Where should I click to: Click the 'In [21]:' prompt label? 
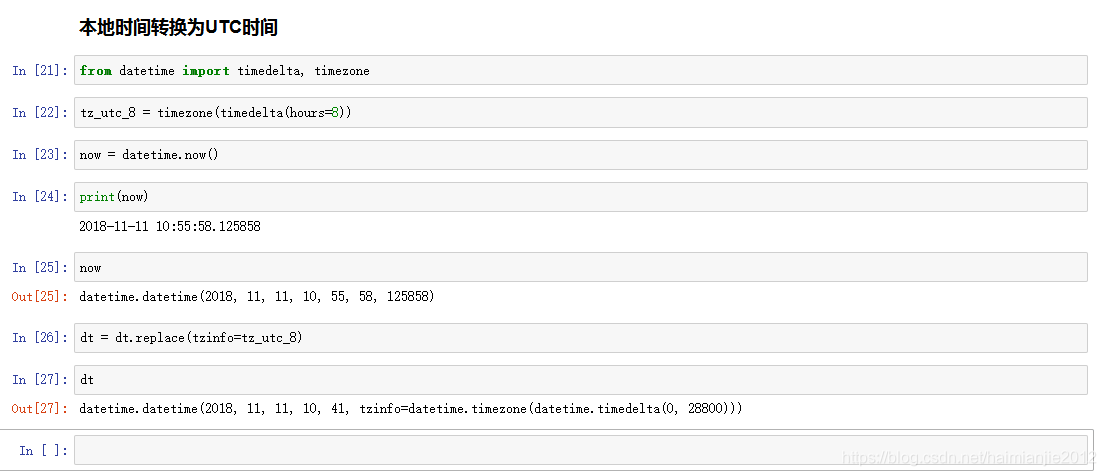tap(40, 71)
